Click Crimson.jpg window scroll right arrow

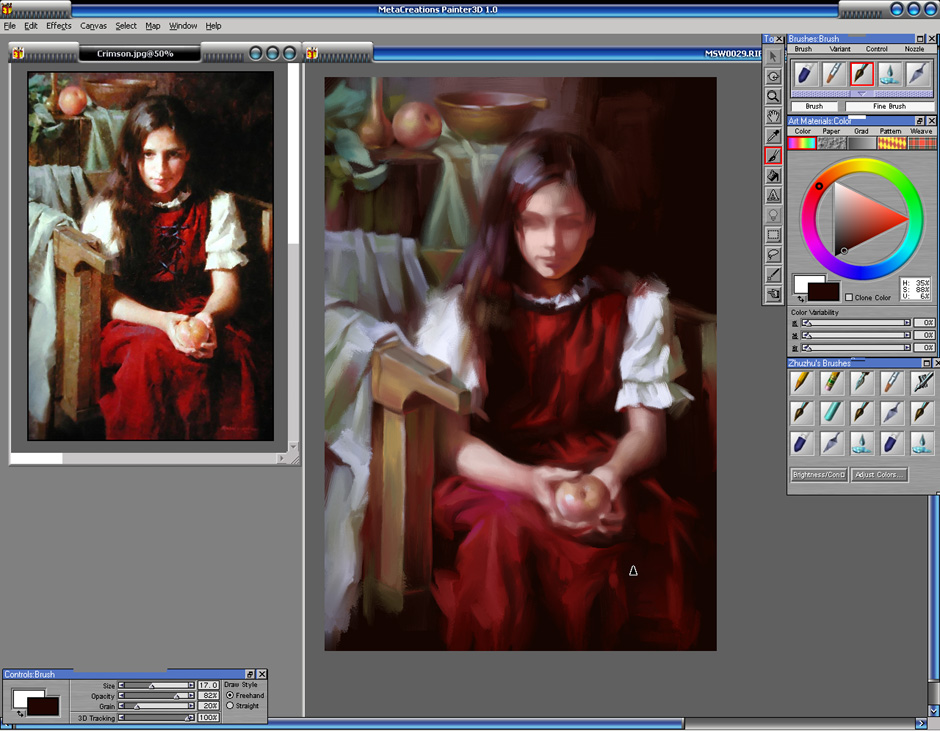click(x=281, y=459)
